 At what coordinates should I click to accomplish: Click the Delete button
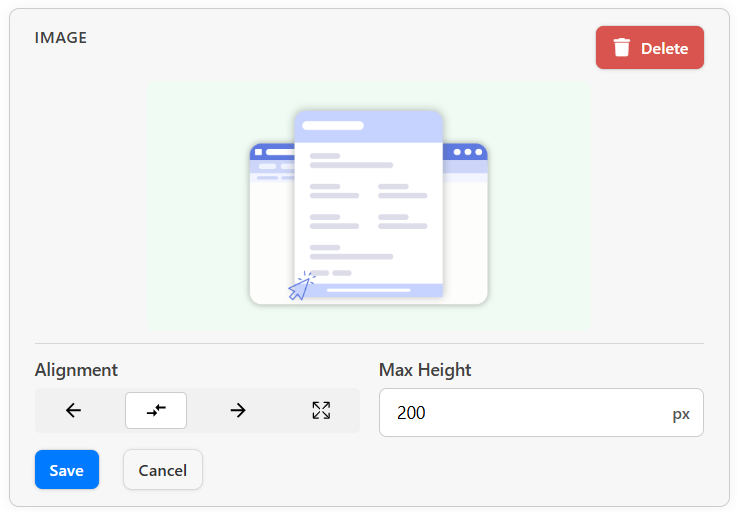tap(650, 47)
